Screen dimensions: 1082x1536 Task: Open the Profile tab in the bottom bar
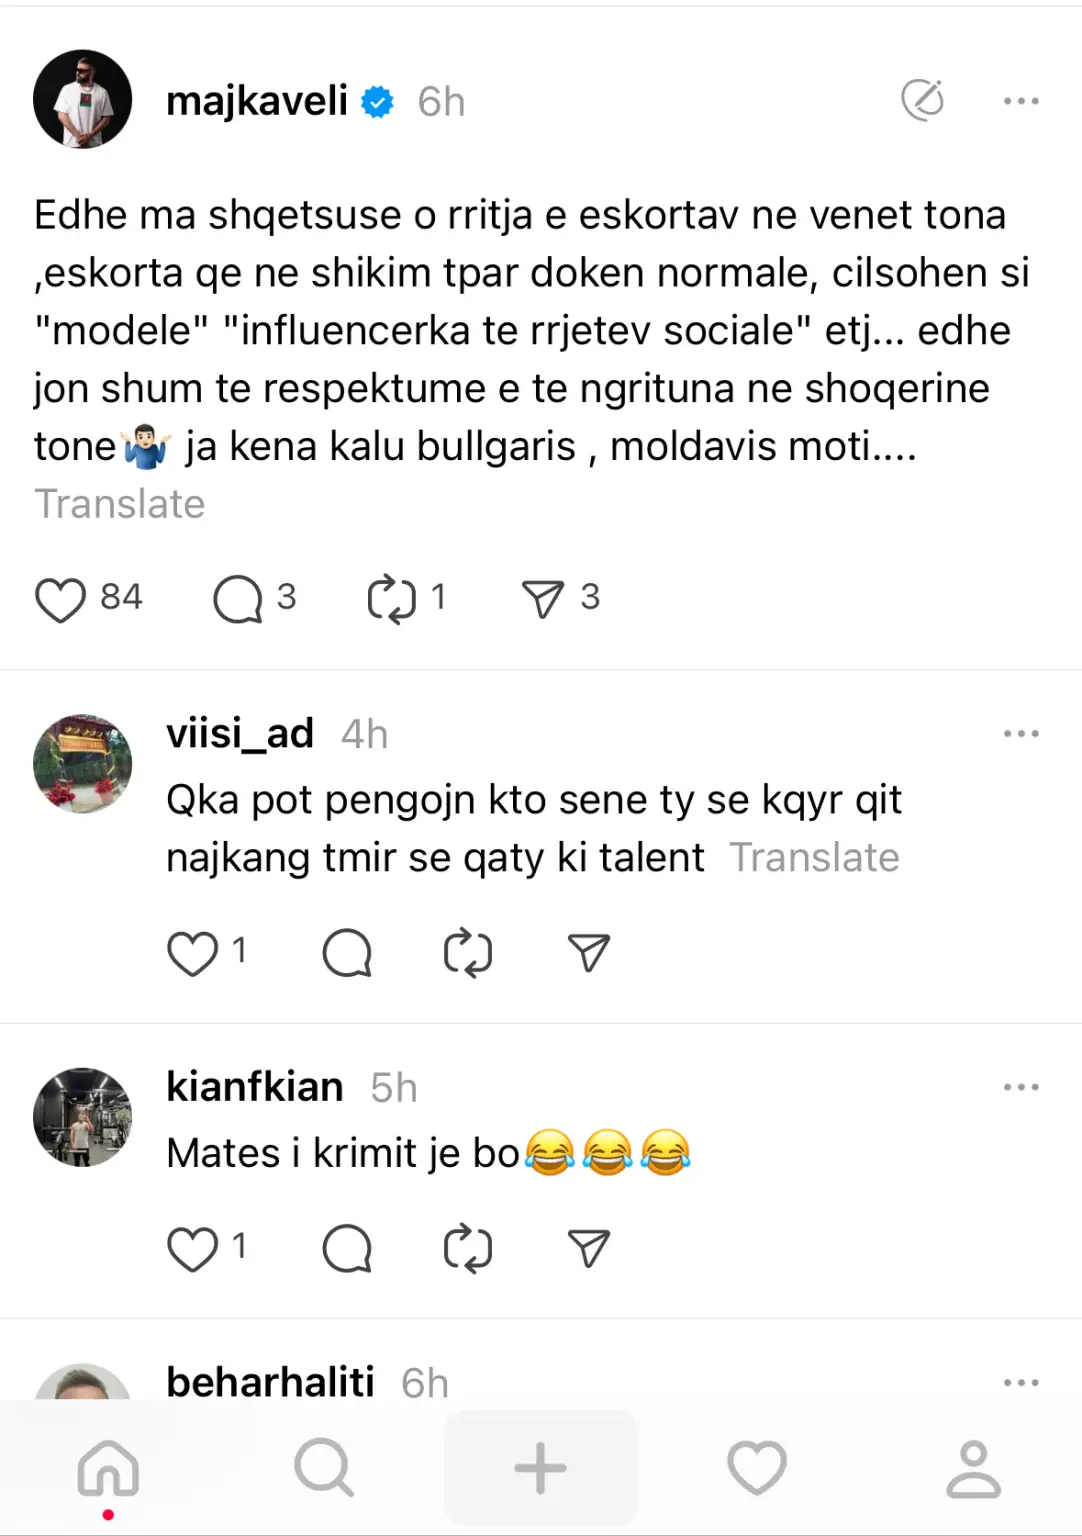tap(973, 1468)
